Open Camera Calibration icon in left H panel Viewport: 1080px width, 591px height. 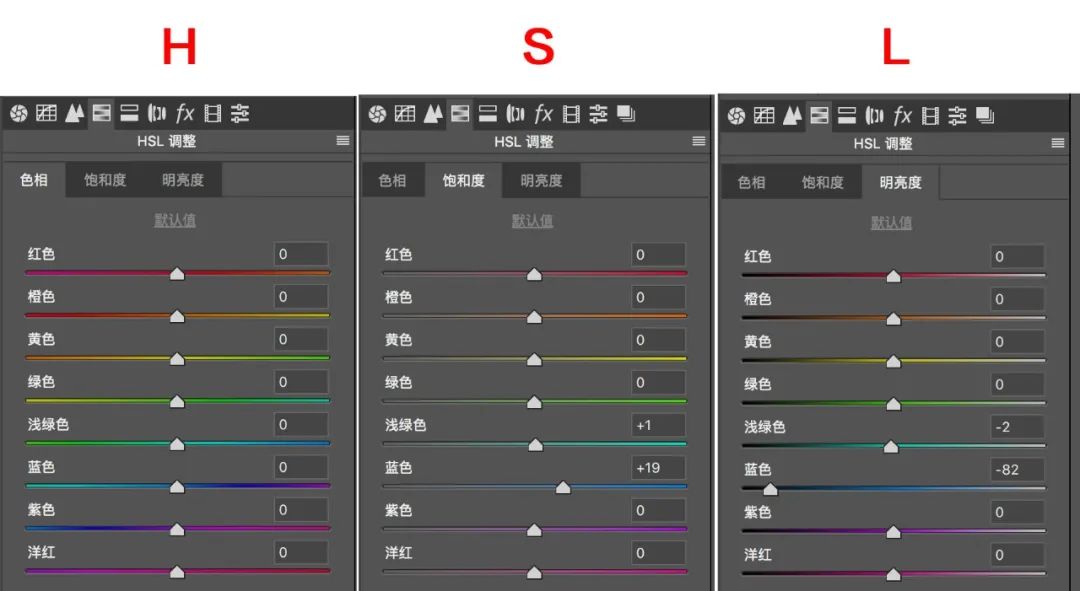pos(213,113)
